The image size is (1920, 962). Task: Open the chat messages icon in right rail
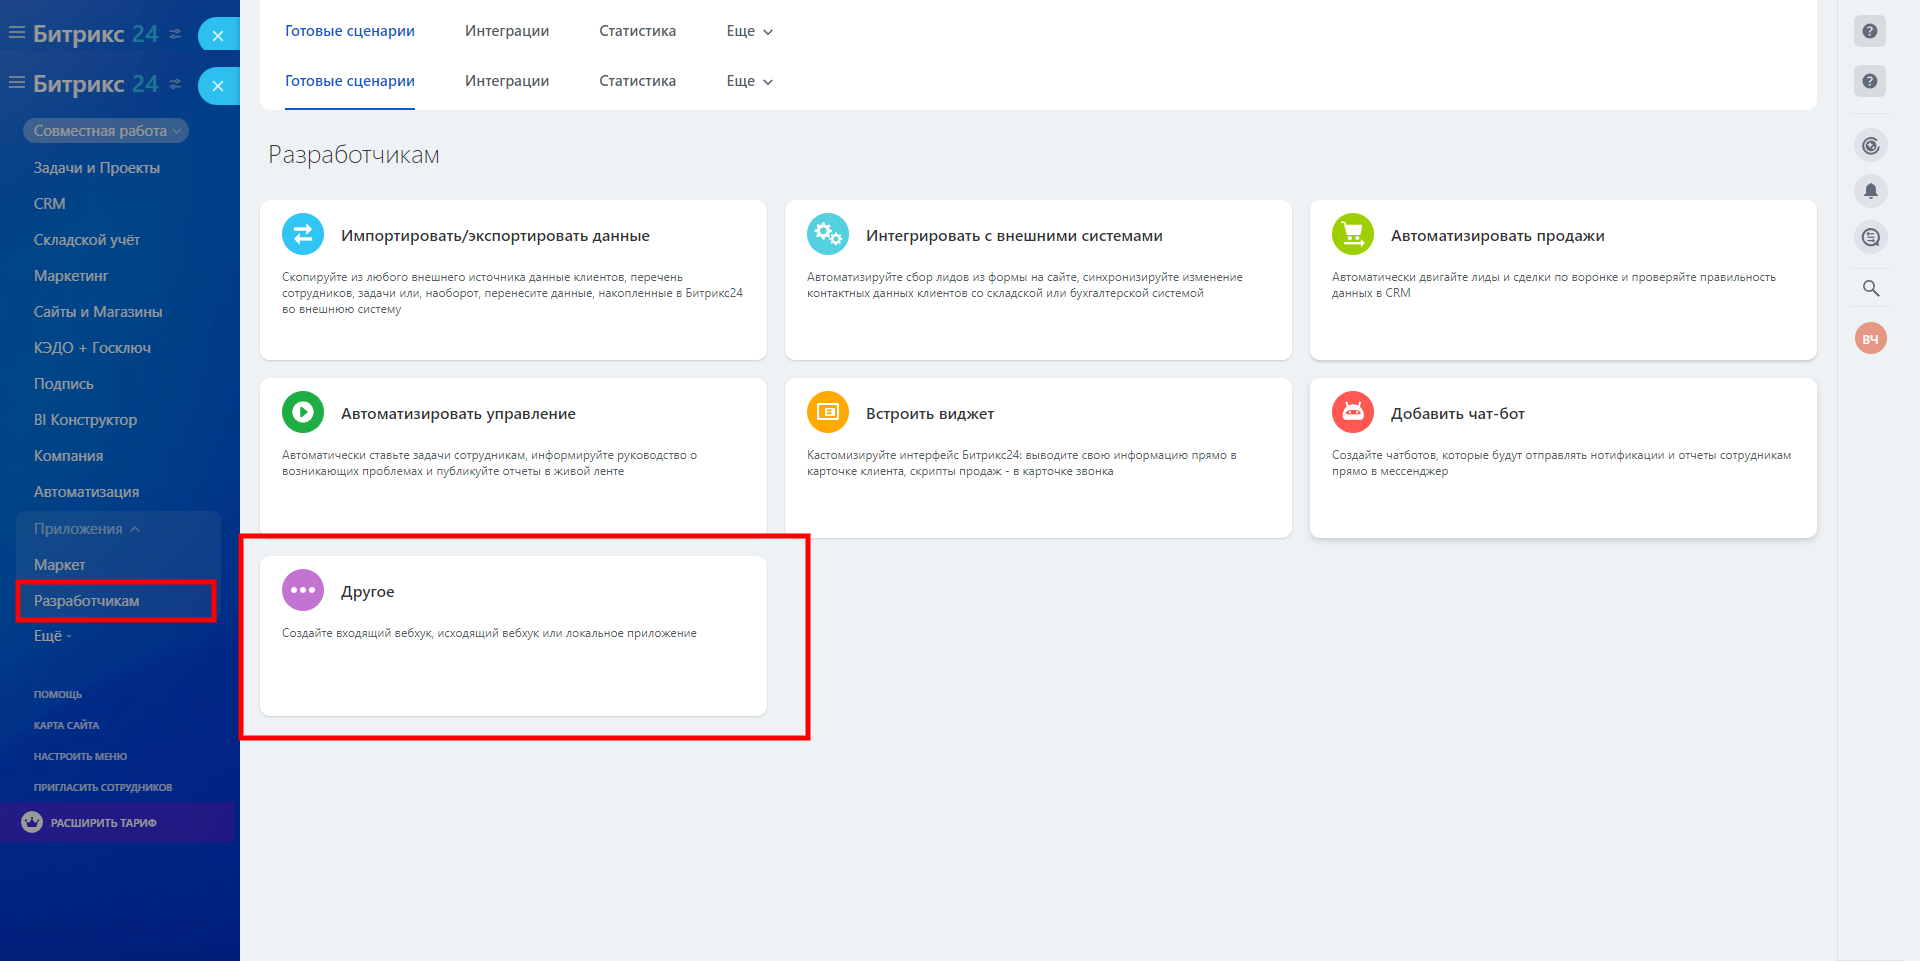pos(1871,237)
